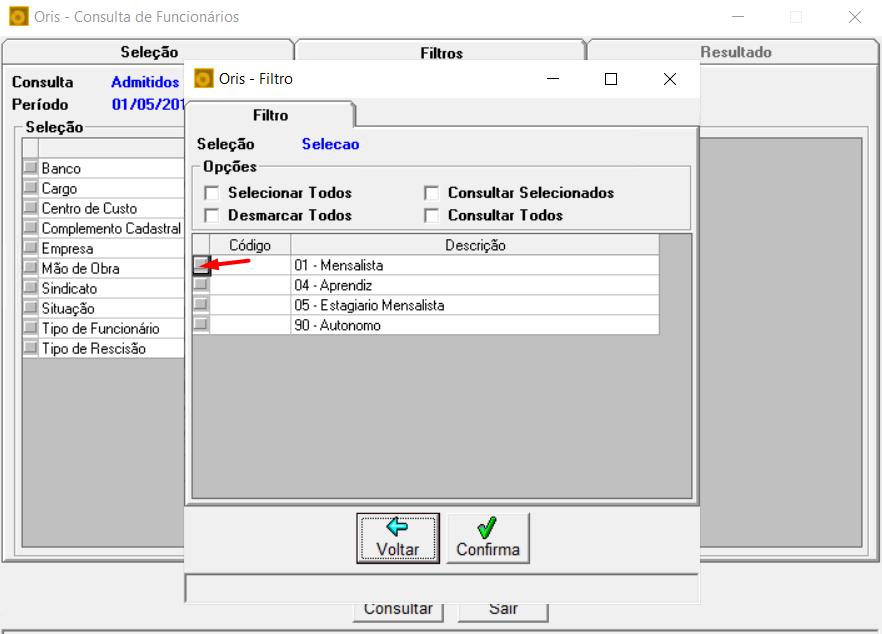882x634 pixels.
Task: Toggle the Tipo de Funcionário selection box
Action: pyautogui.click(x=30, y=327)
